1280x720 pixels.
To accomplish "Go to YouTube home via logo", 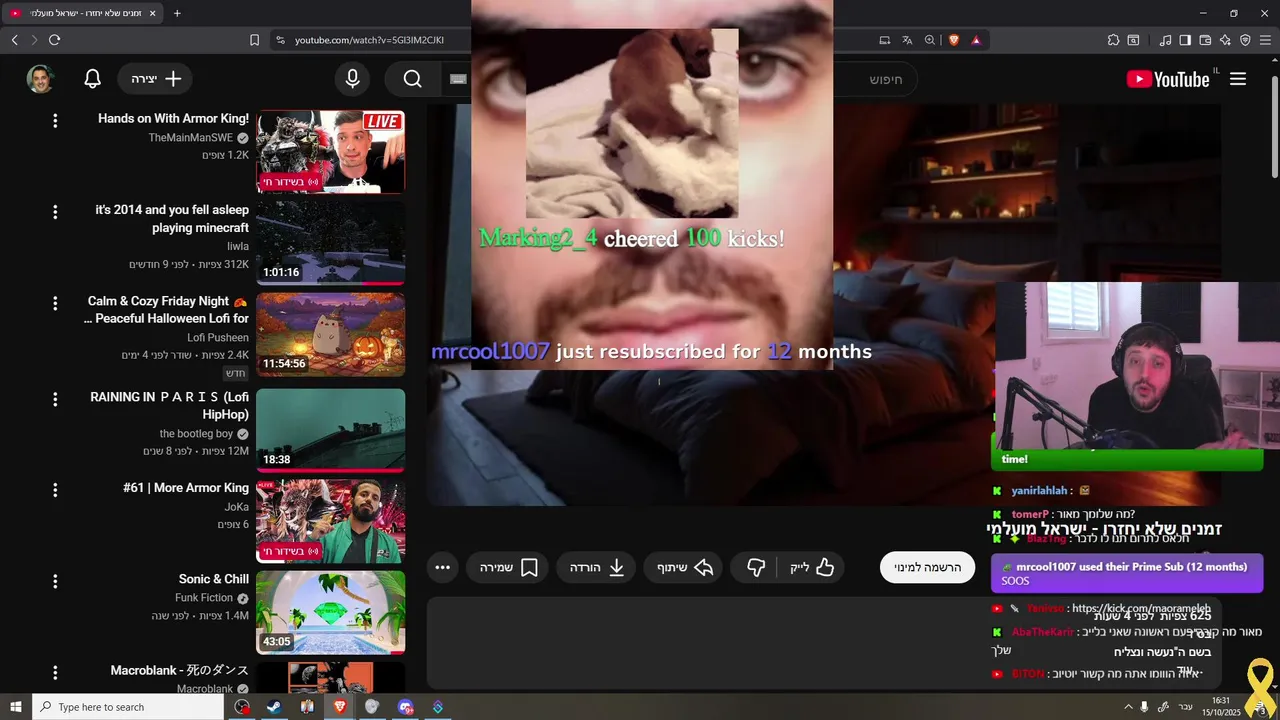I will (x=1168, y=79).
